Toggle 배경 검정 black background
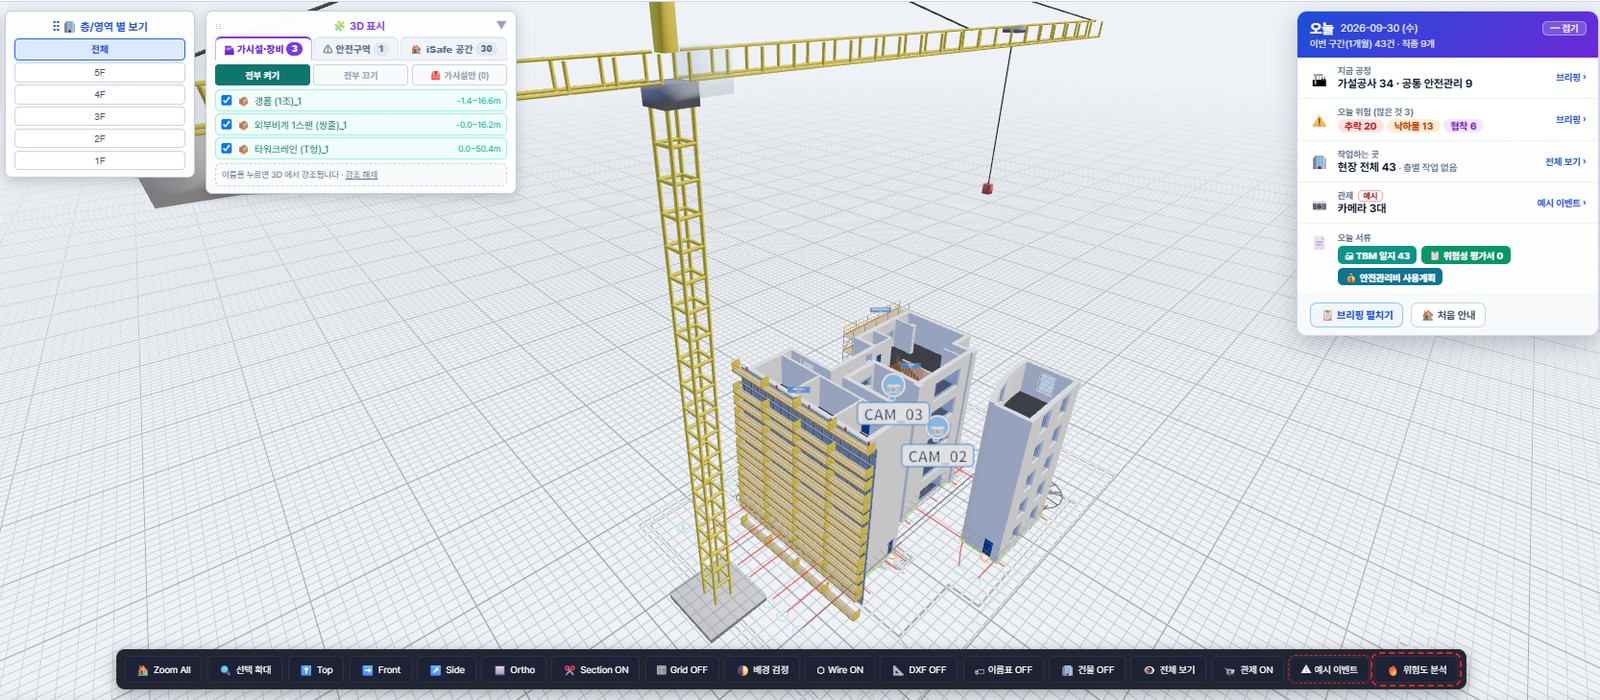The height and width of the screenshot is (700, 1600). click(763, 670)
